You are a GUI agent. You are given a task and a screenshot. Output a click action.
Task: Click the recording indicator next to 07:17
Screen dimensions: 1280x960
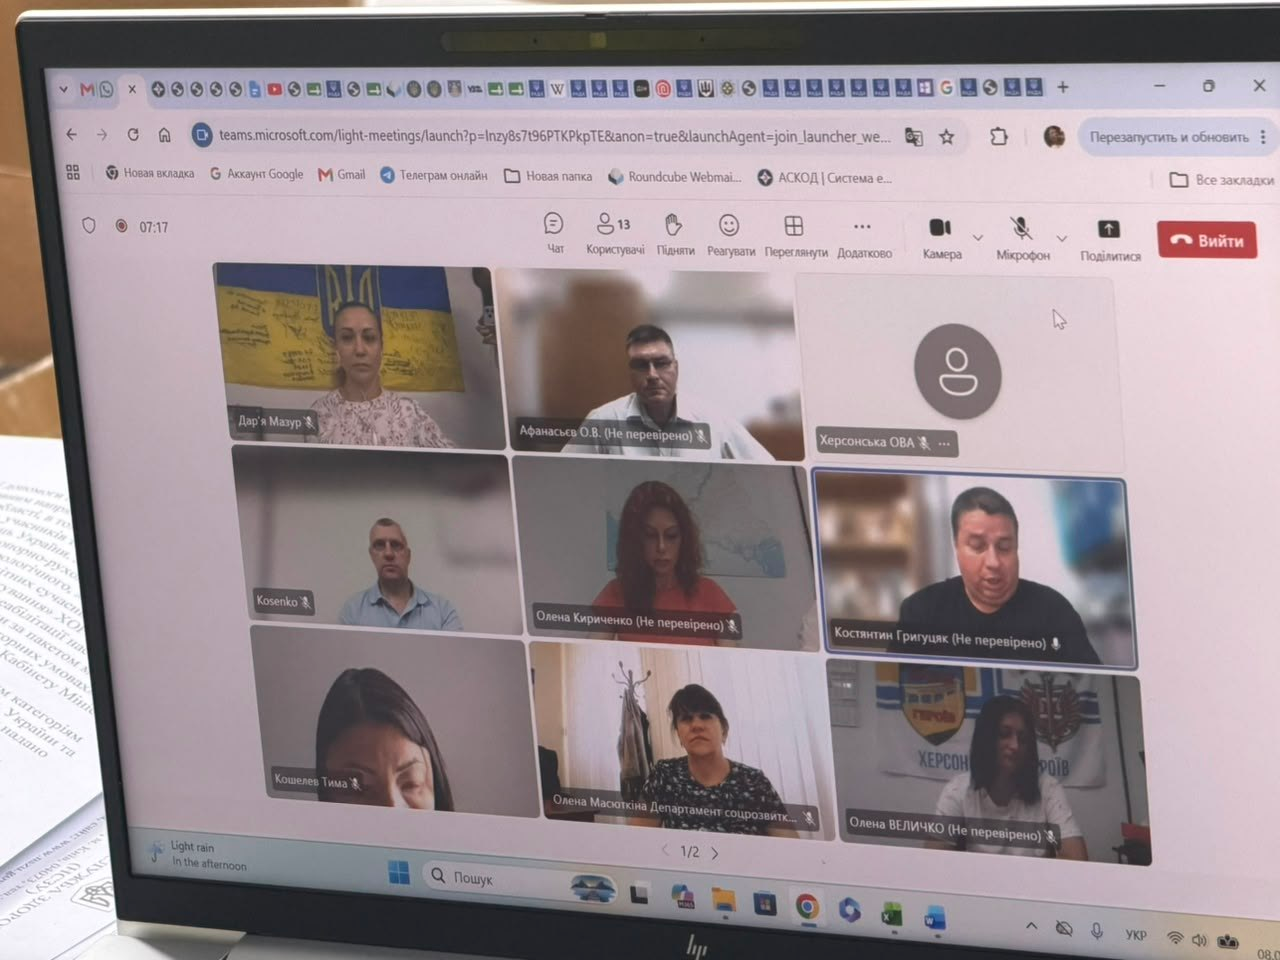(x=121, y=226)
